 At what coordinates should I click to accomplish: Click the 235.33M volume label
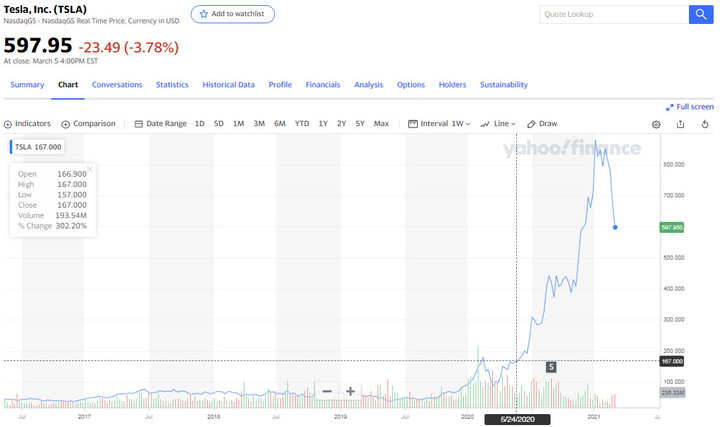pyautogui.click(x=673, y=393)
